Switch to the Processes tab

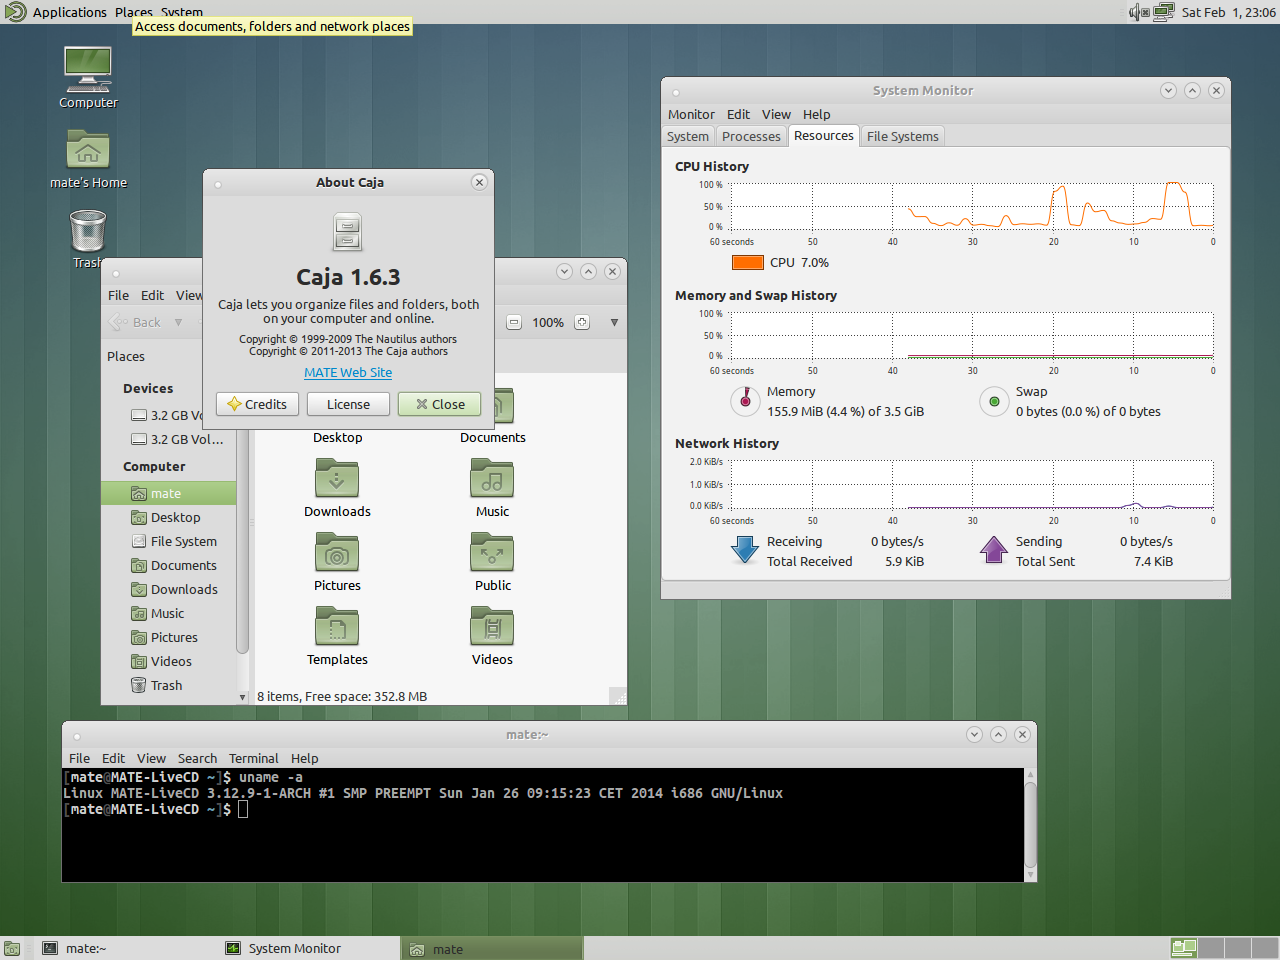click(x=751, y=137)
